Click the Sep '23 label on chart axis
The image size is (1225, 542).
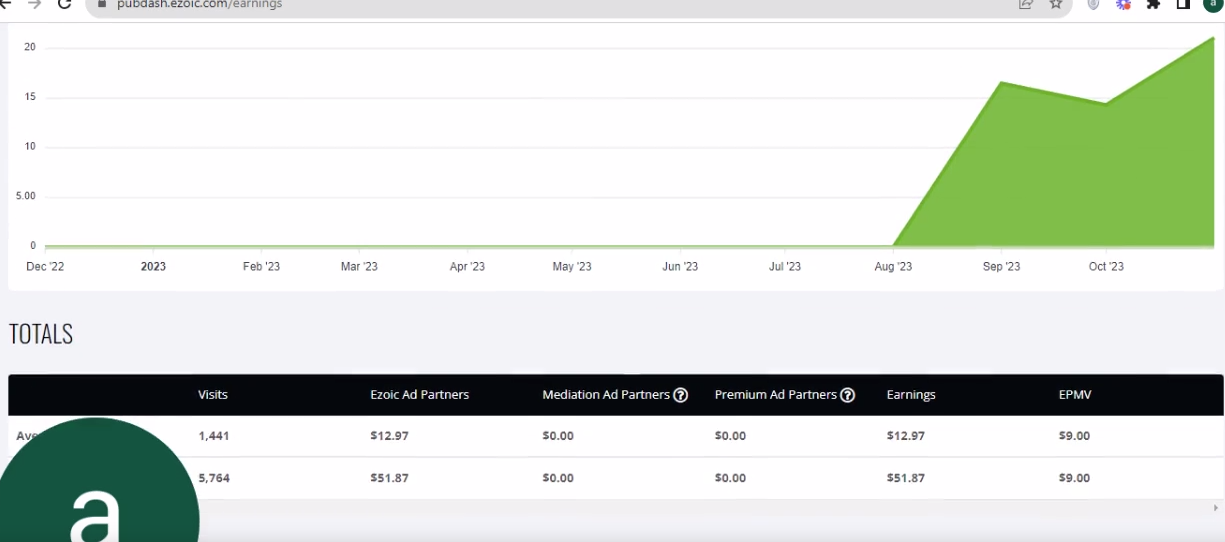(x=1001, y=267)
